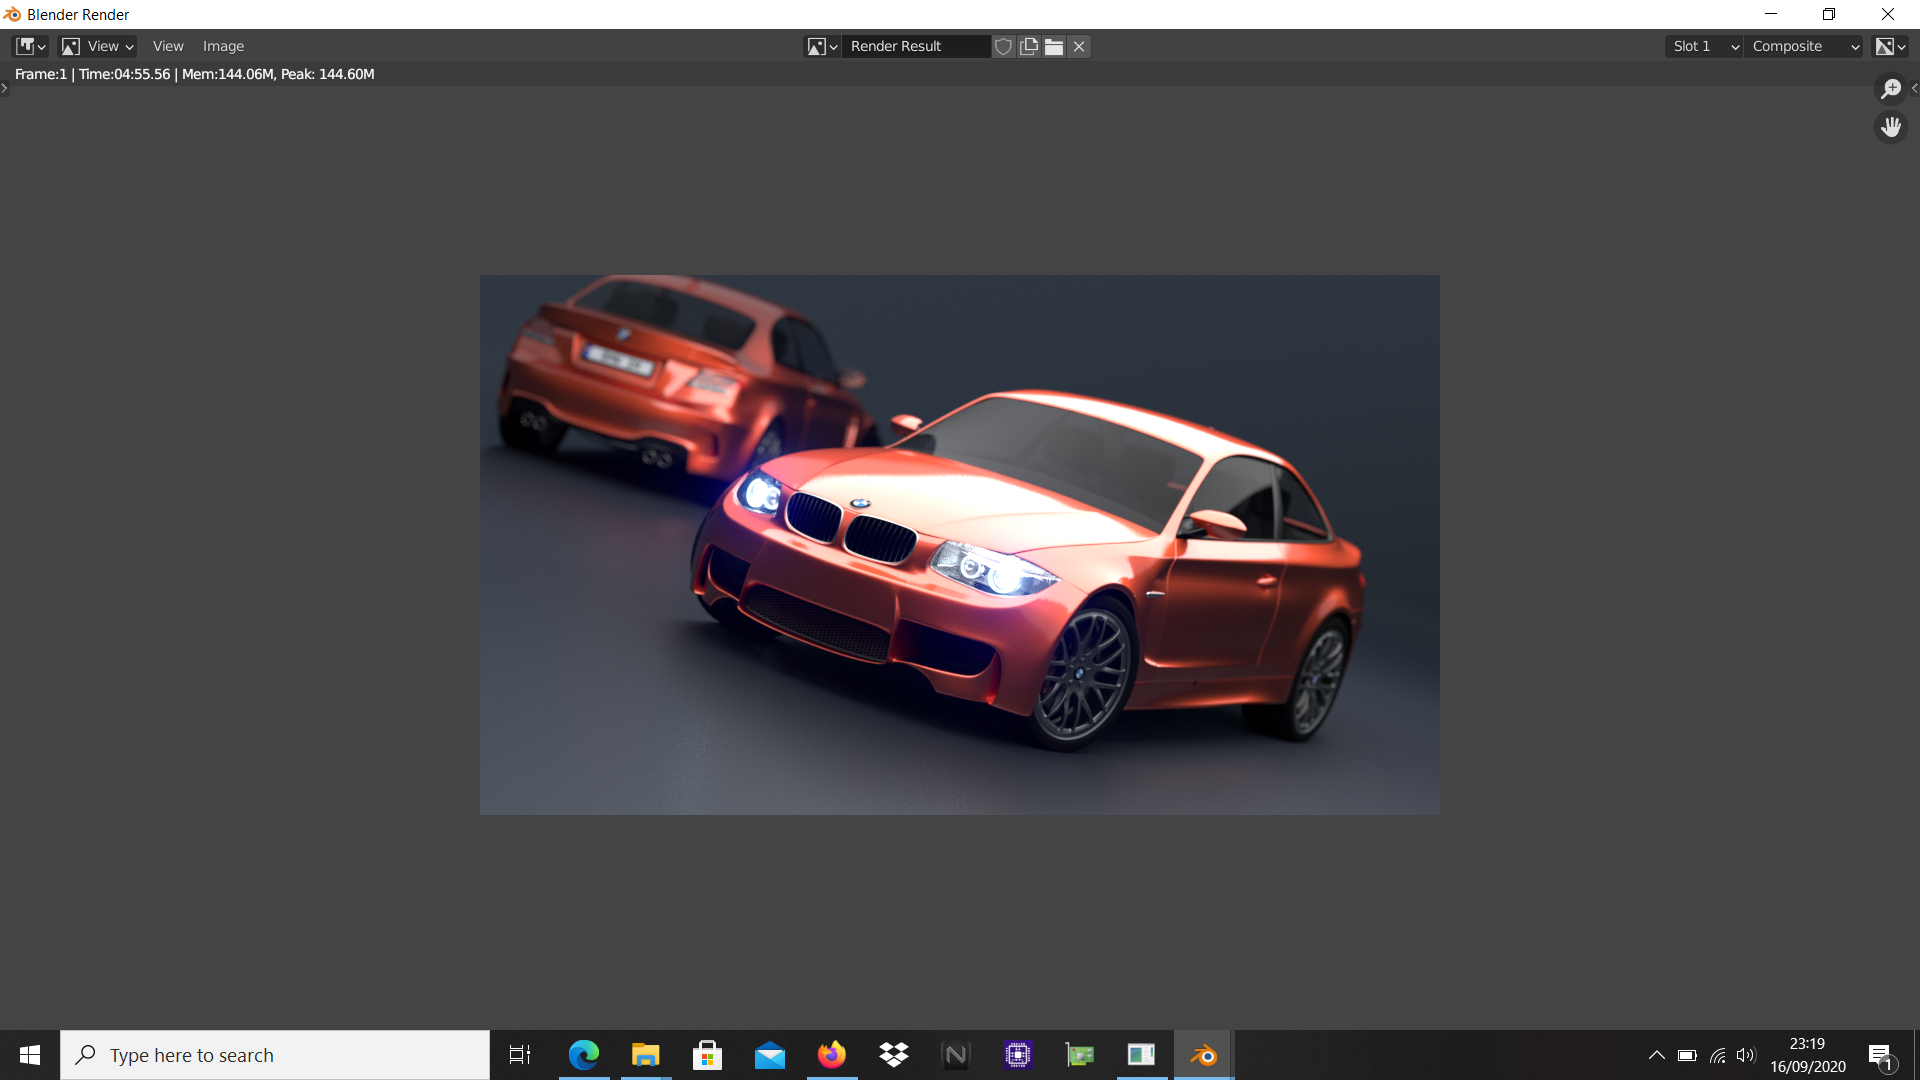Viewport: 1920px width, 1080px height.
Task: Open the display channels dropdown
Action: point(1889,46)
